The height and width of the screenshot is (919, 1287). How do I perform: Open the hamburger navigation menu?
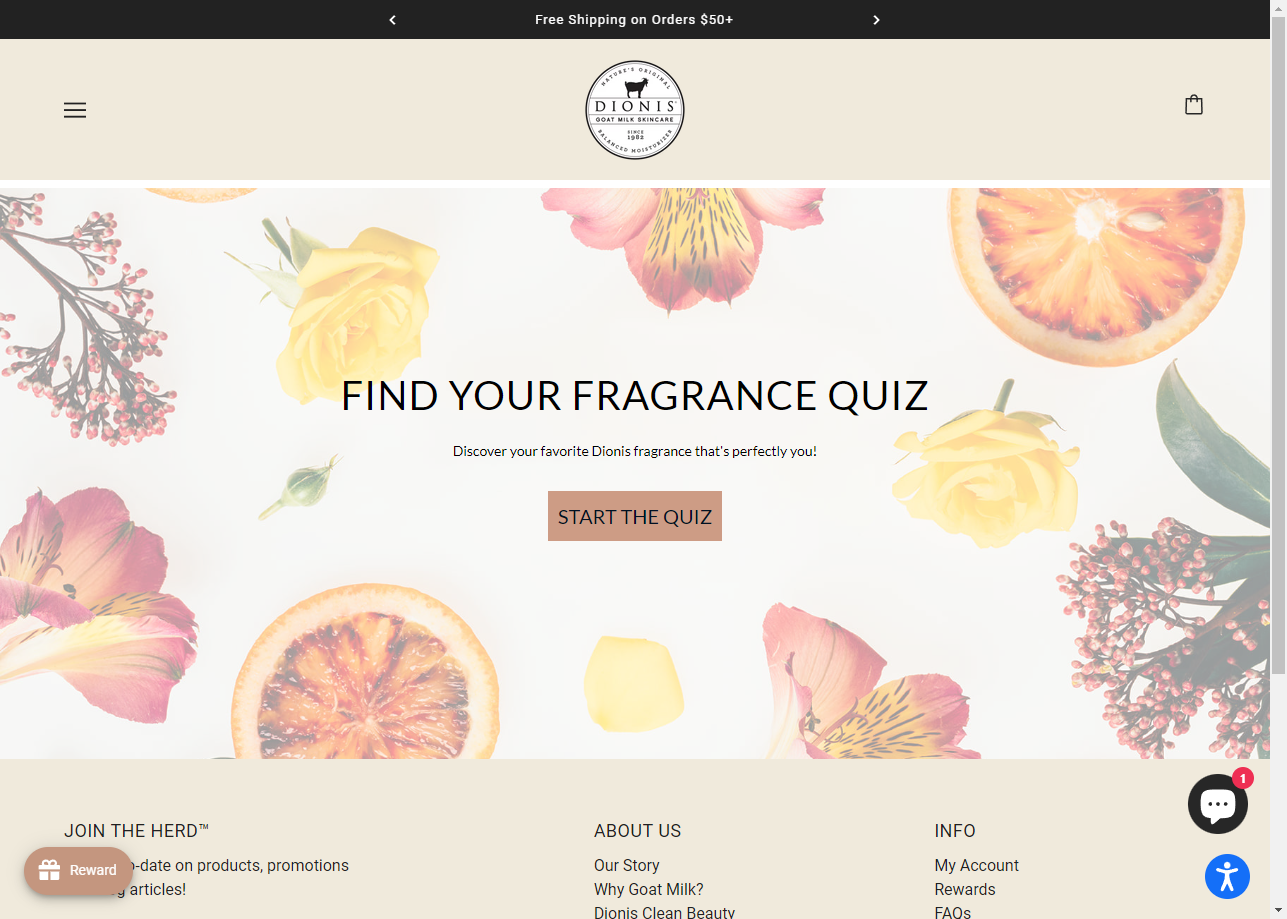[75, 110]
